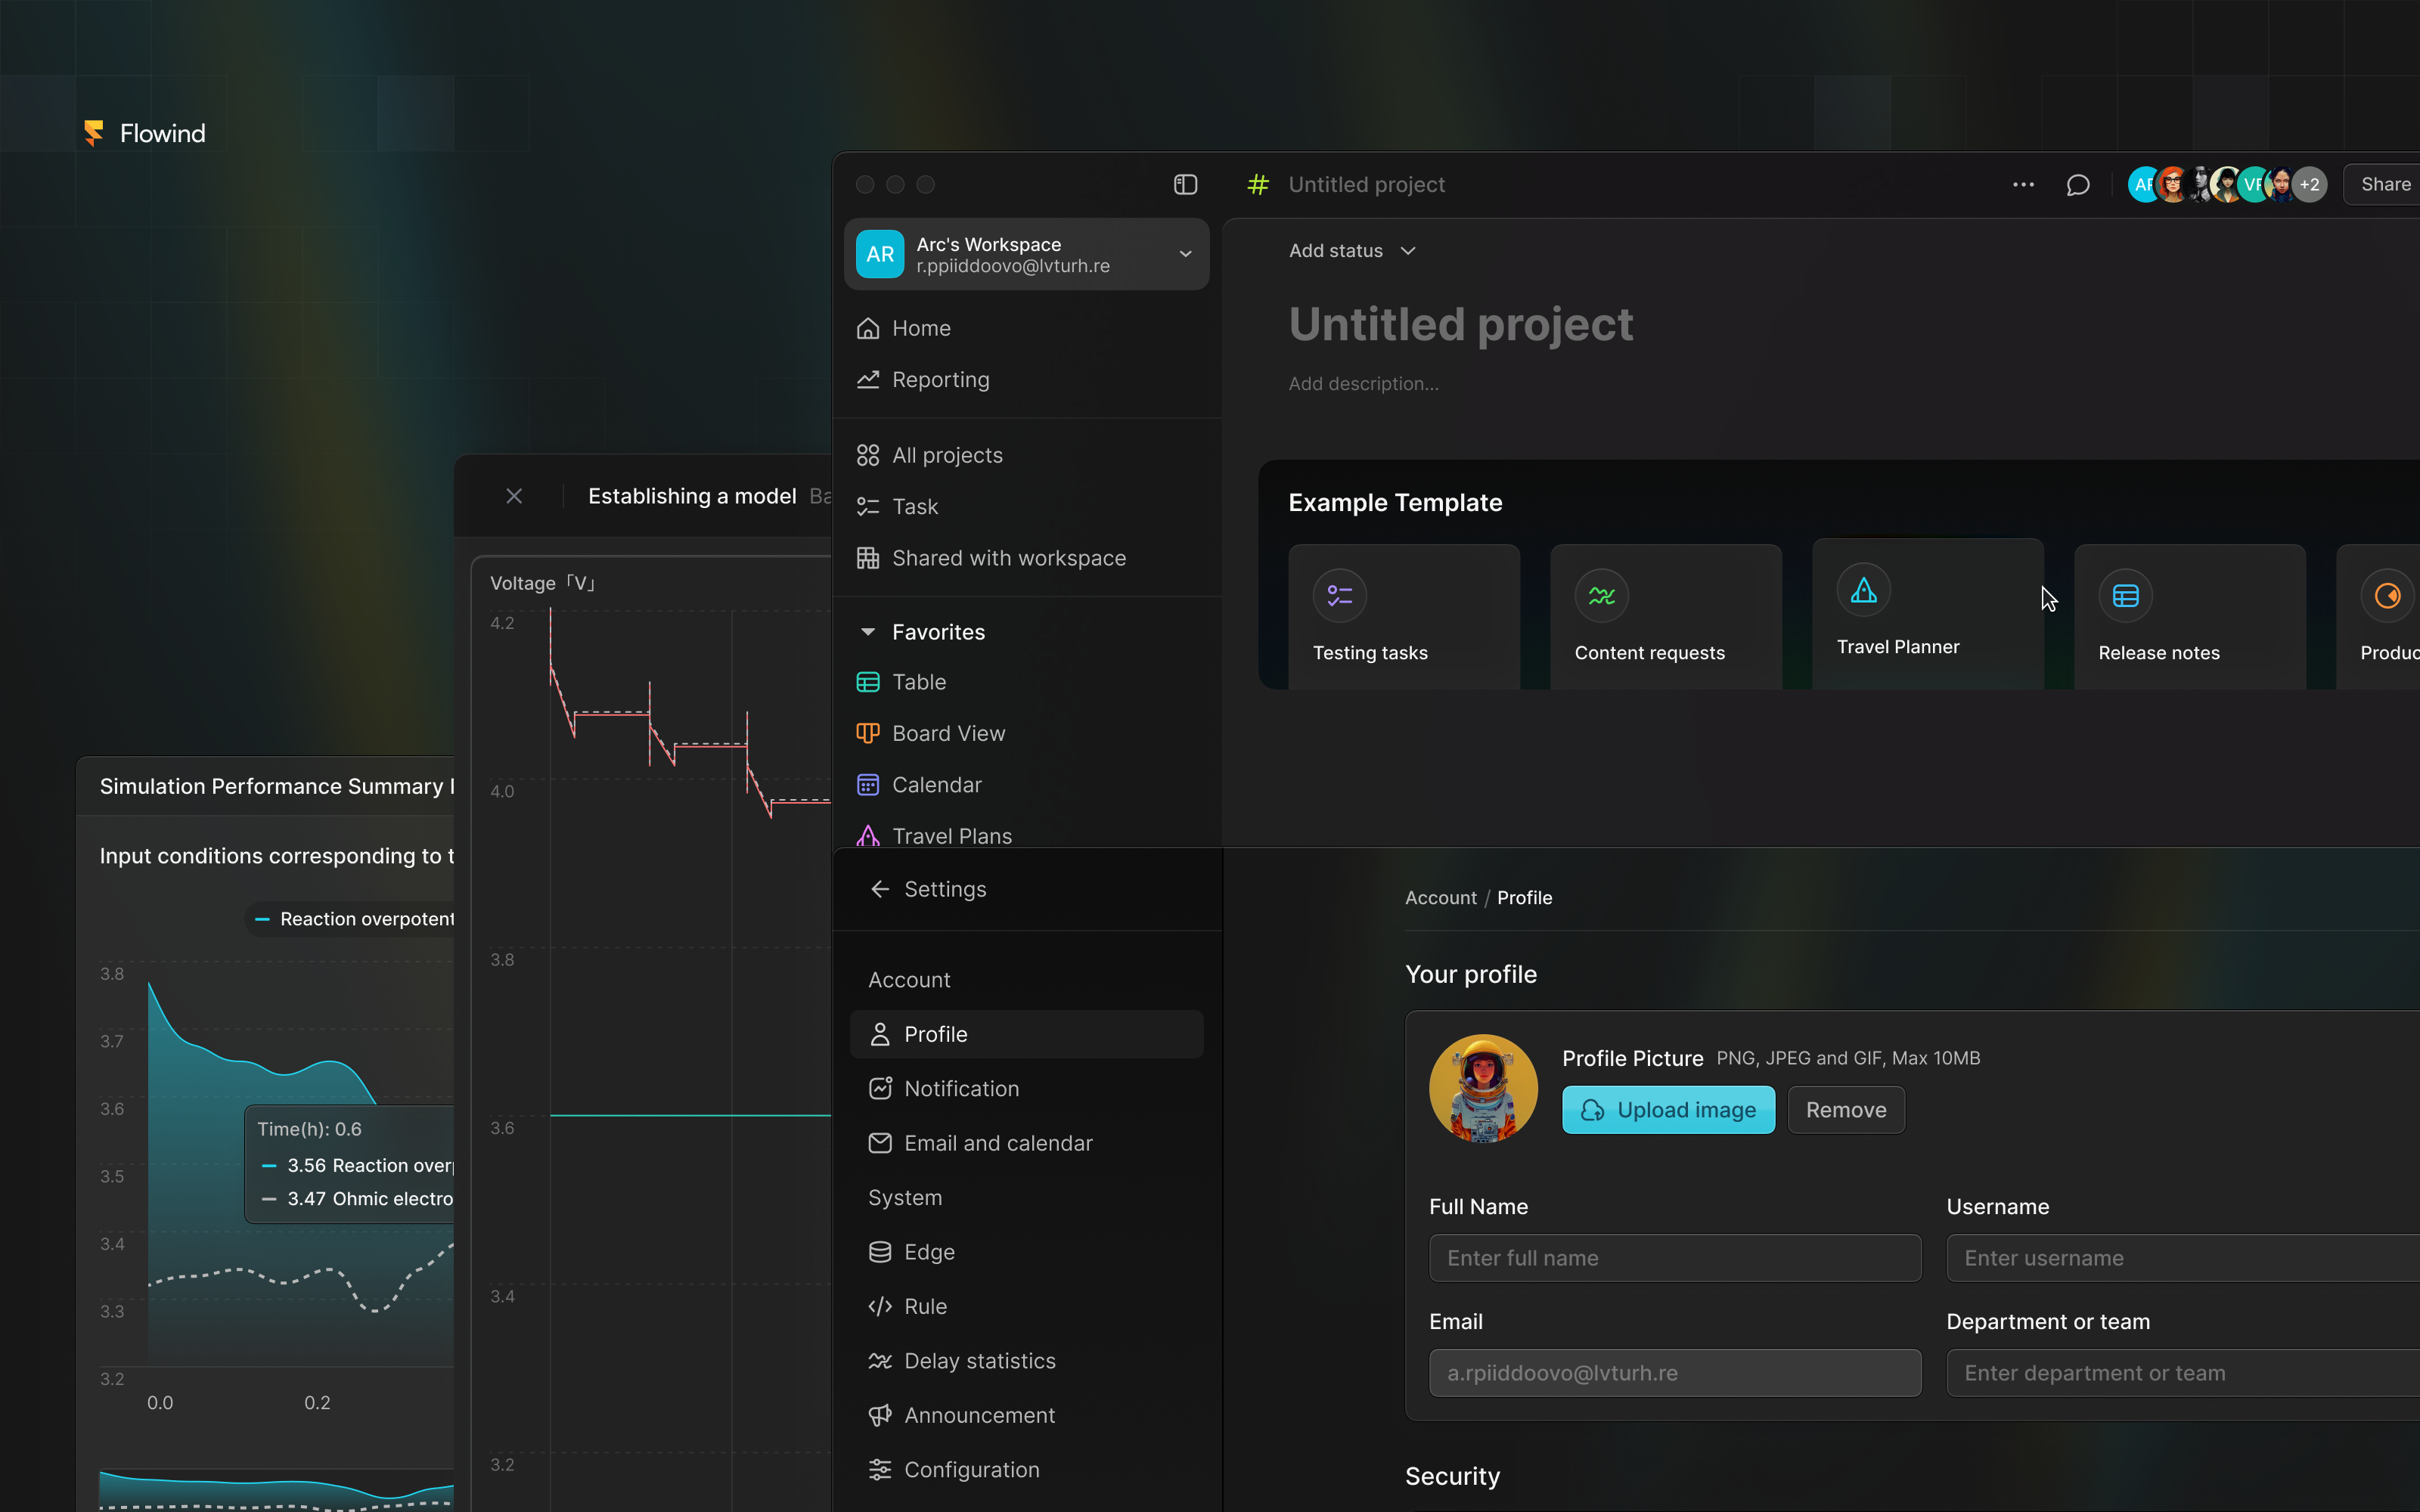Select the Testing tasks template card
The width and height of the screenshot is (2420, 1512).
(x=1404, y=616)
